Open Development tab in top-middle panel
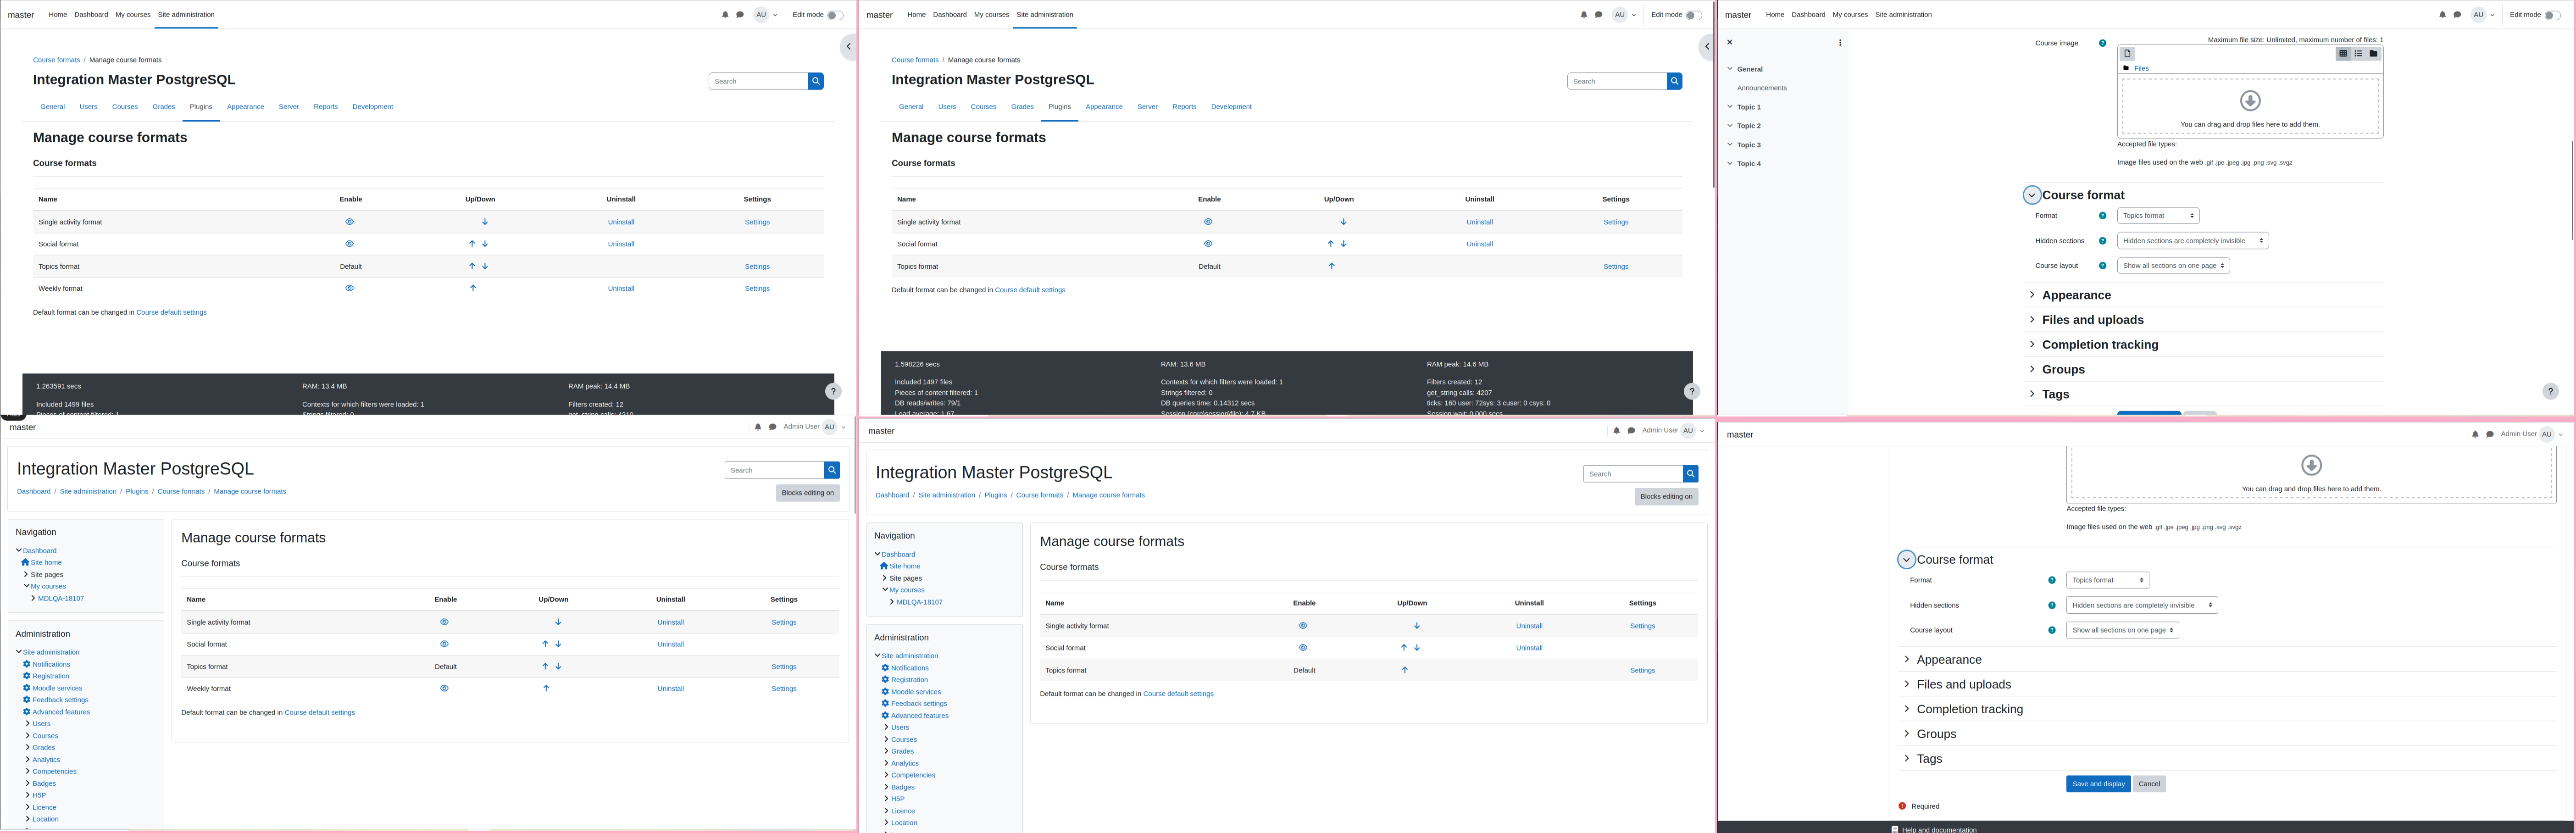The image size is (2576, 833). tap(1231, 107)
